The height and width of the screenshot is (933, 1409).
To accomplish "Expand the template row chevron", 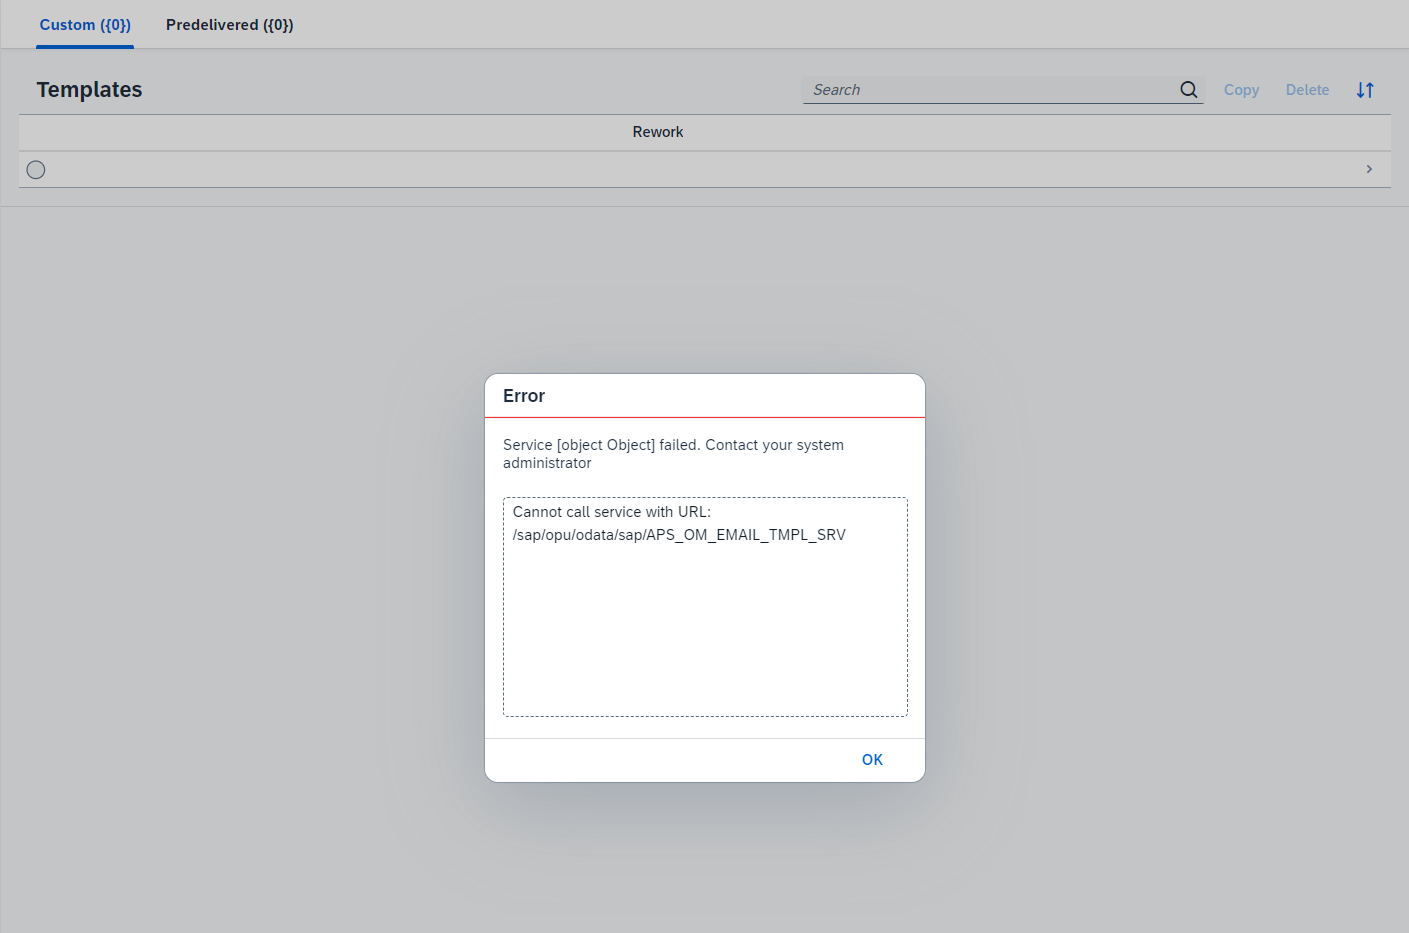I will pyautogui.click(x=1369, y=169).
